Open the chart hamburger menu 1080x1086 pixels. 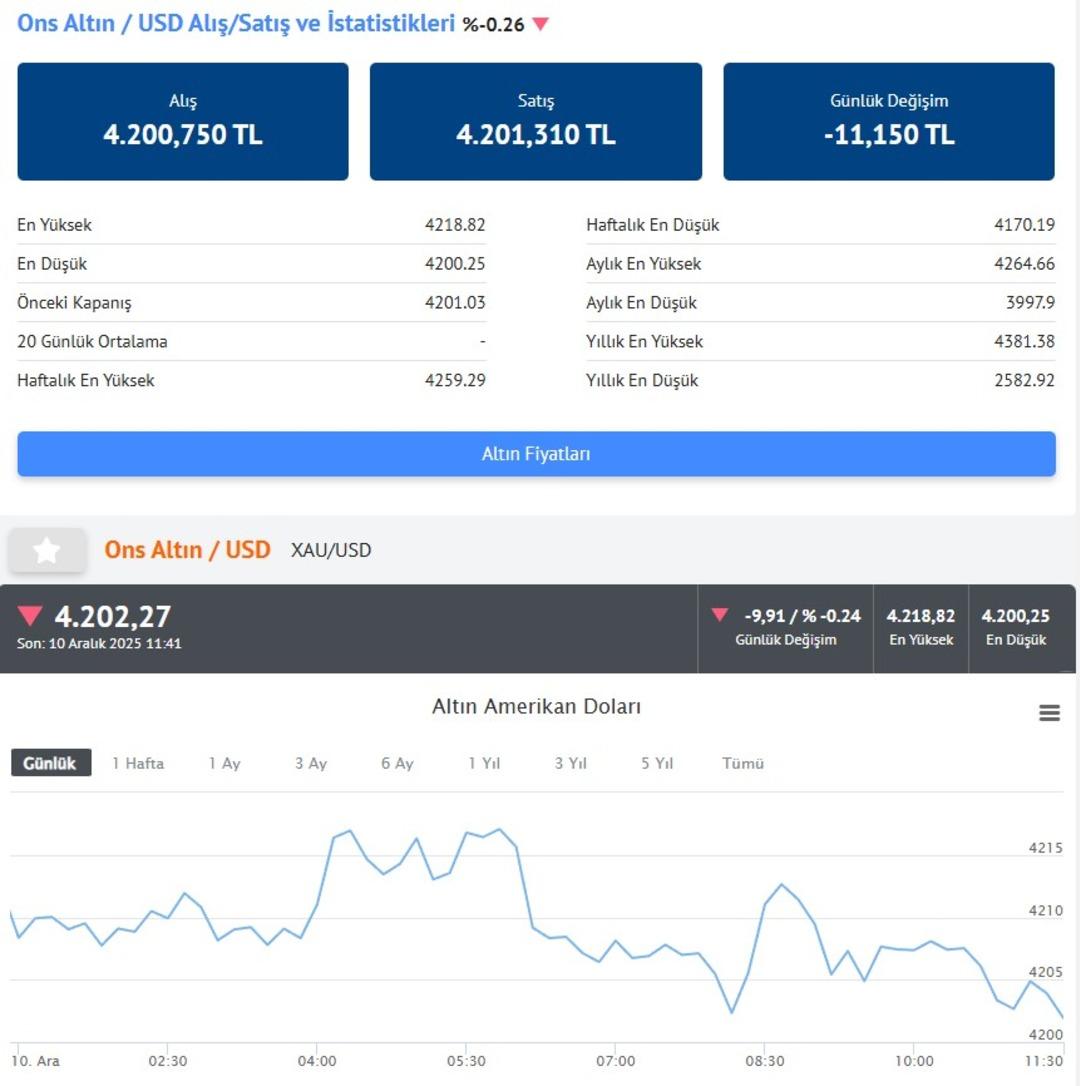tap(1049, 713)
